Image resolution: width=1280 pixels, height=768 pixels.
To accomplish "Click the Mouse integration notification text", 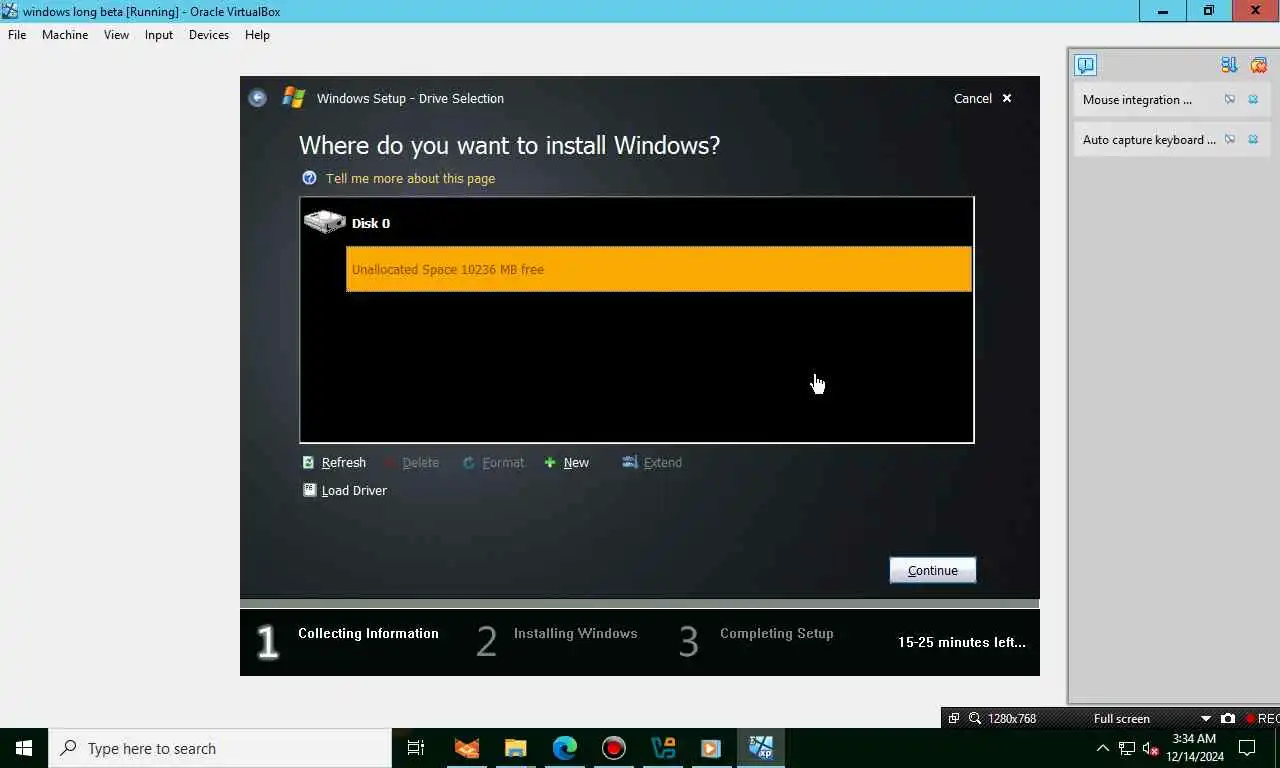I will tap(1137, 100).
